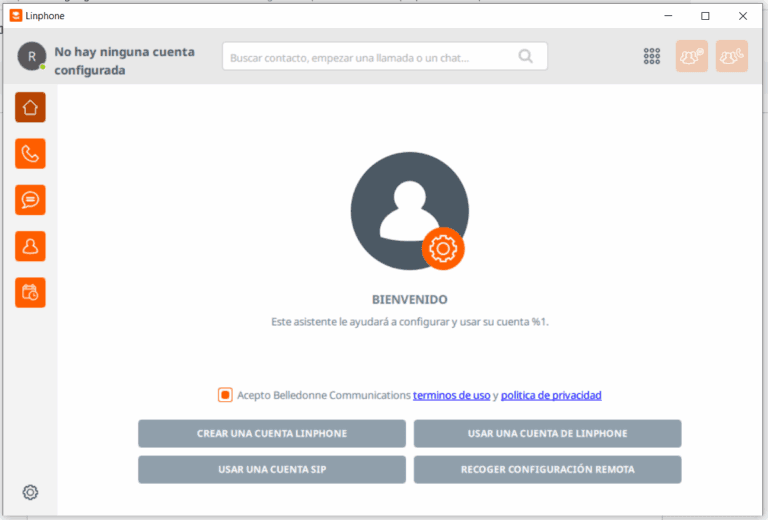The image size is (768, 520).
Task: Click Usar una cuenta de Linphone
Action: (548, 433)
